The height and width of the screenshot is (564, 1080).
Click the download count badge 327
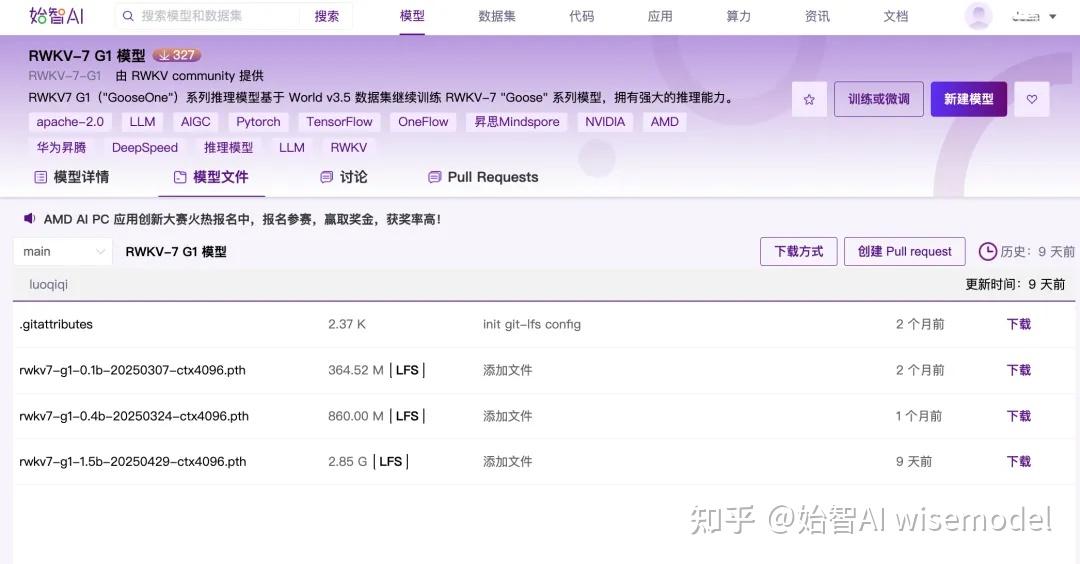tap(177, 55)
